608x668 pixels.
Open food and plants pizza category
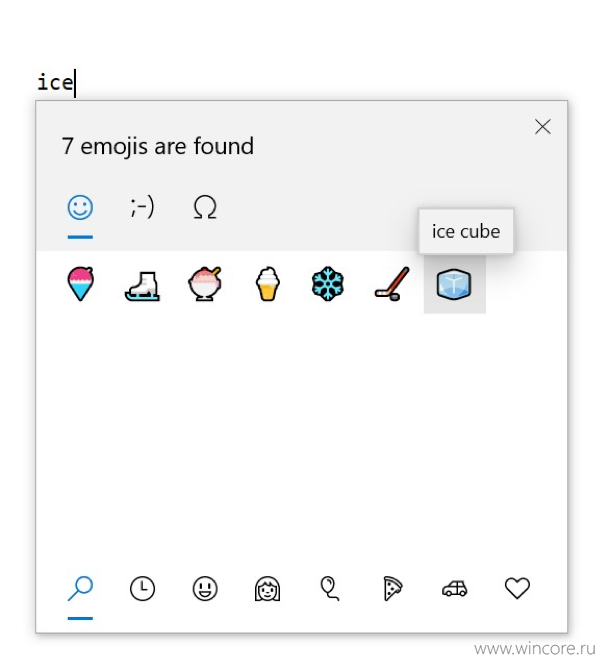tap(392, 589)
